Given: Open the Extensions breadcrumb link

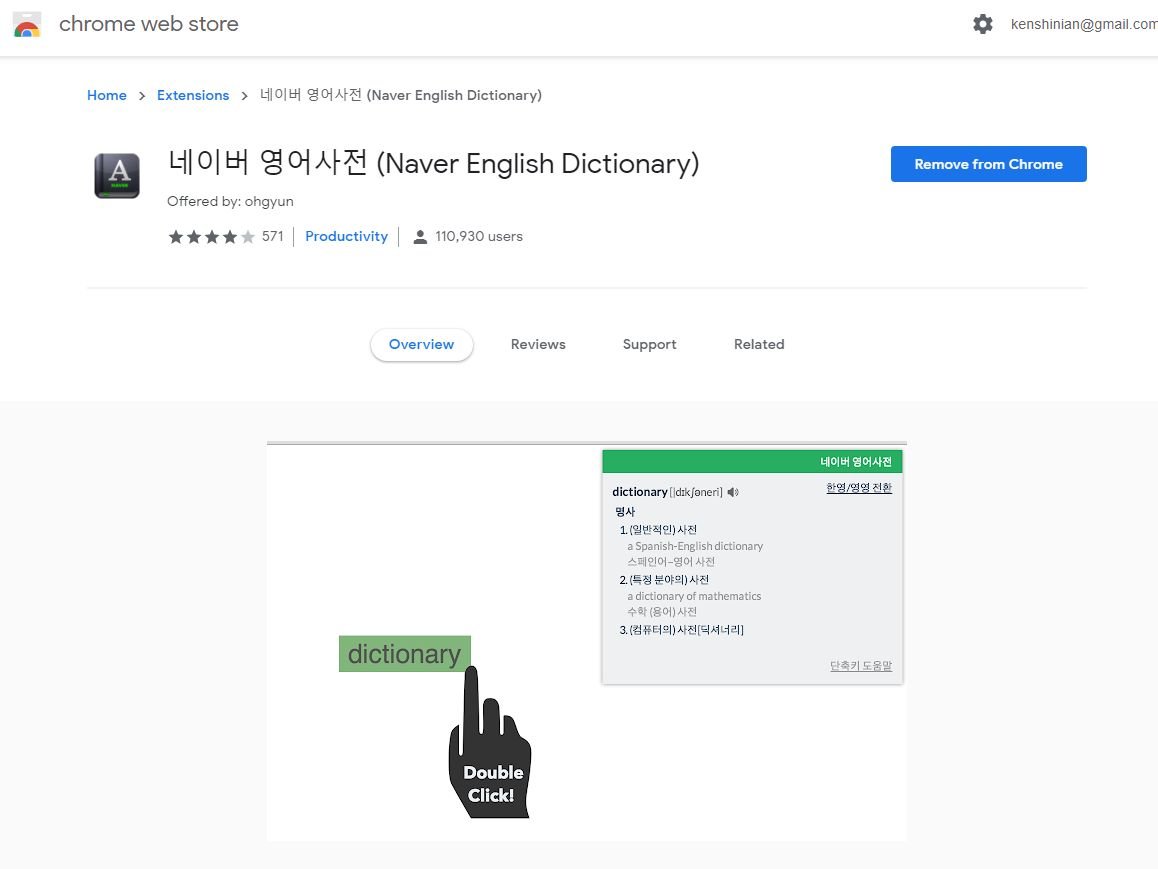Looking at the screenshot, I should (193, 95).
